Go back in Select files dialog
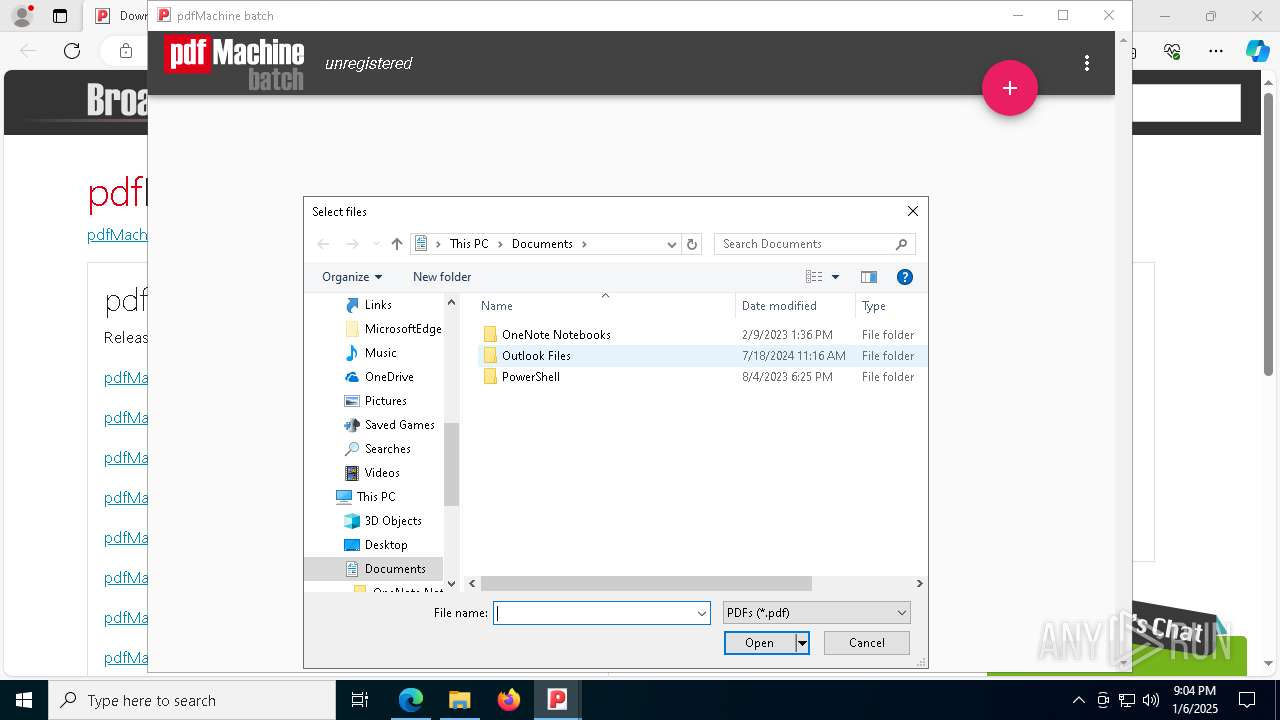Screen dimensions: 1280x720 [x=323, y=244]
